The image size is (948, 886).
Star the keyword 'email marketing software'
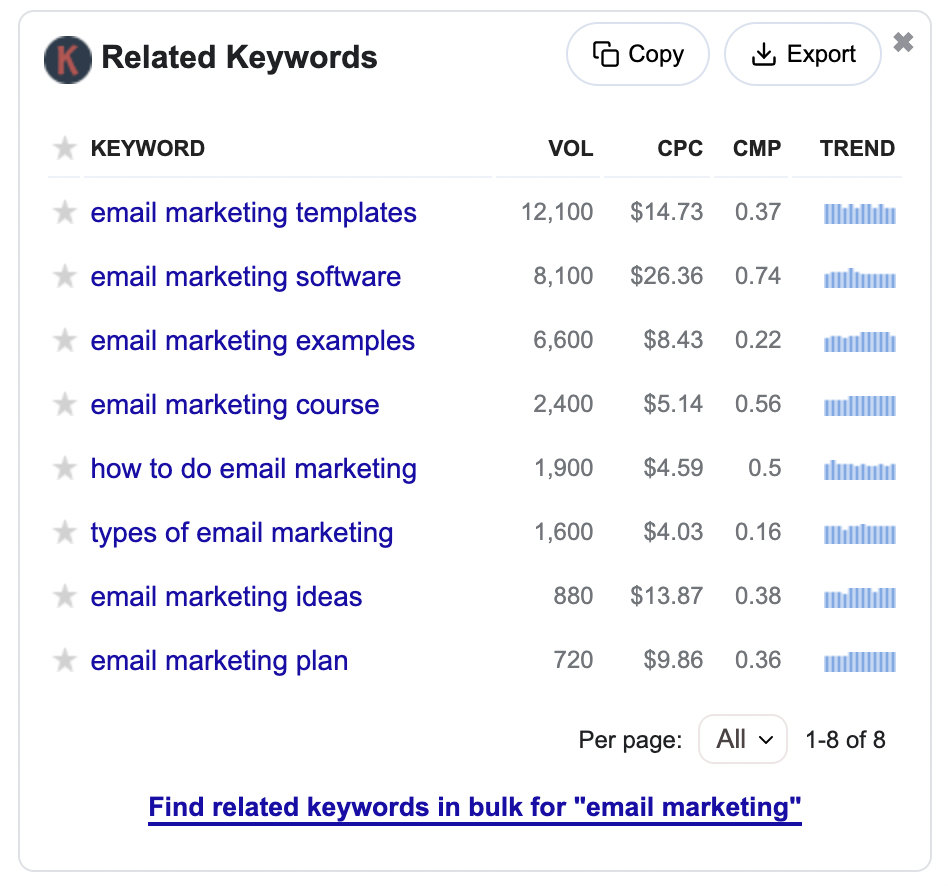pyautogui.click(x=65, y=277)
